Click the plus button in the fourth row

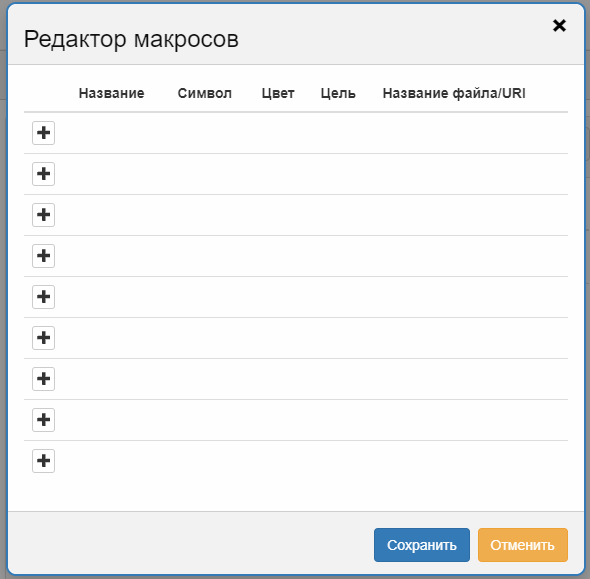click(x=43, y=256)
